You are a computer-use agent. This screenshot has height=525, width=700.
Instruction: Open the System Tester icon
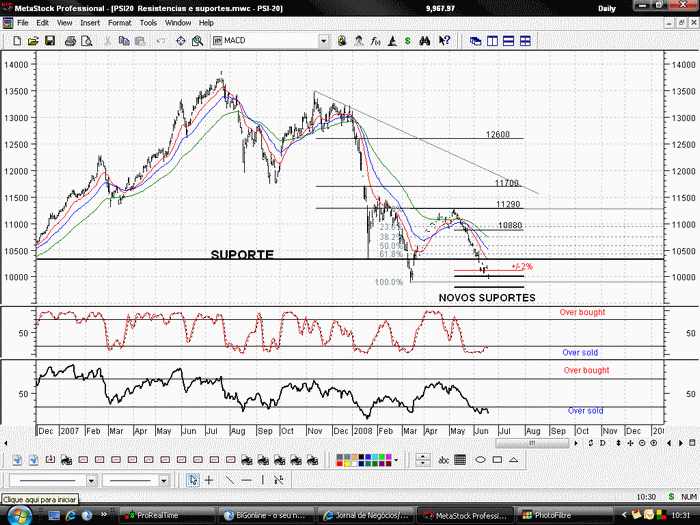tap(392, 41)
